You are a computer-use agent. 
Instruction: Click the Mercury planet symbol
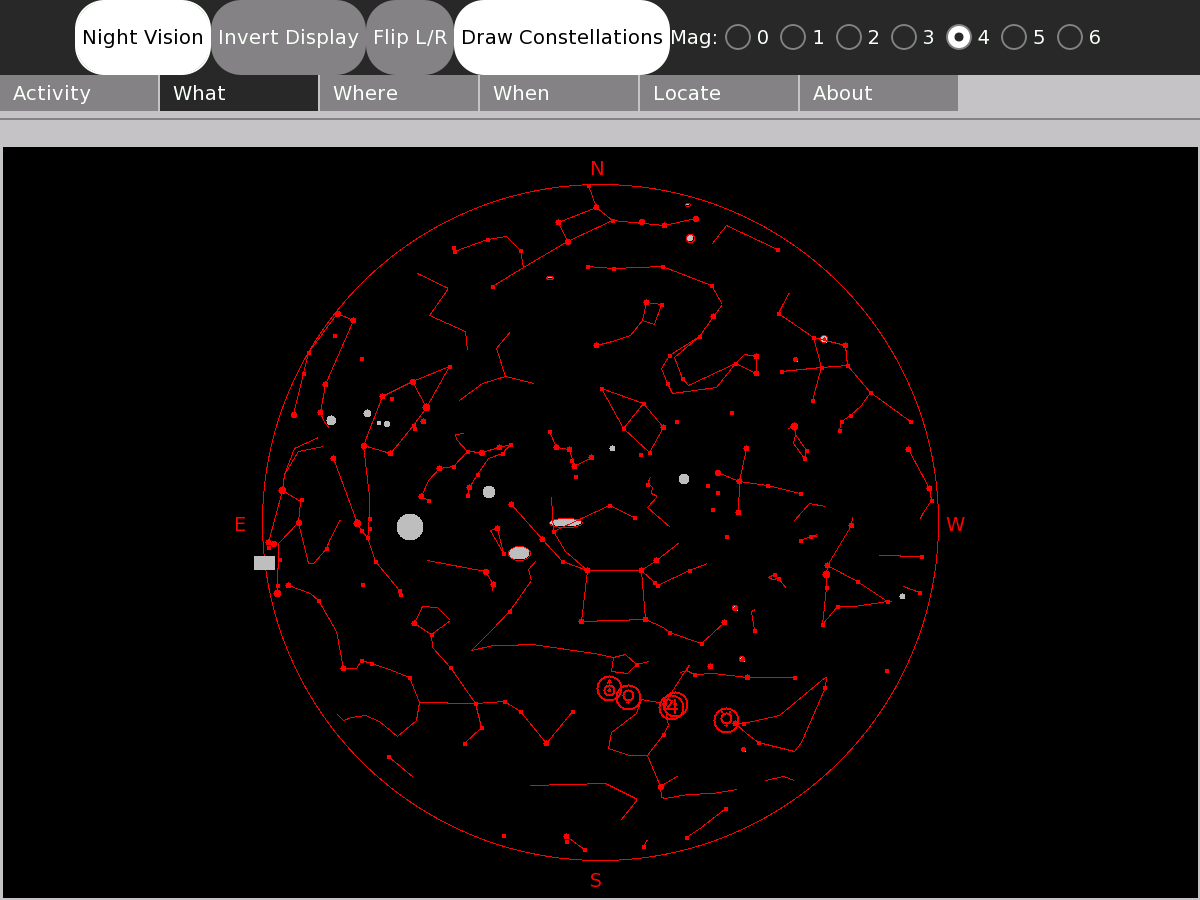tap(727, 719)
